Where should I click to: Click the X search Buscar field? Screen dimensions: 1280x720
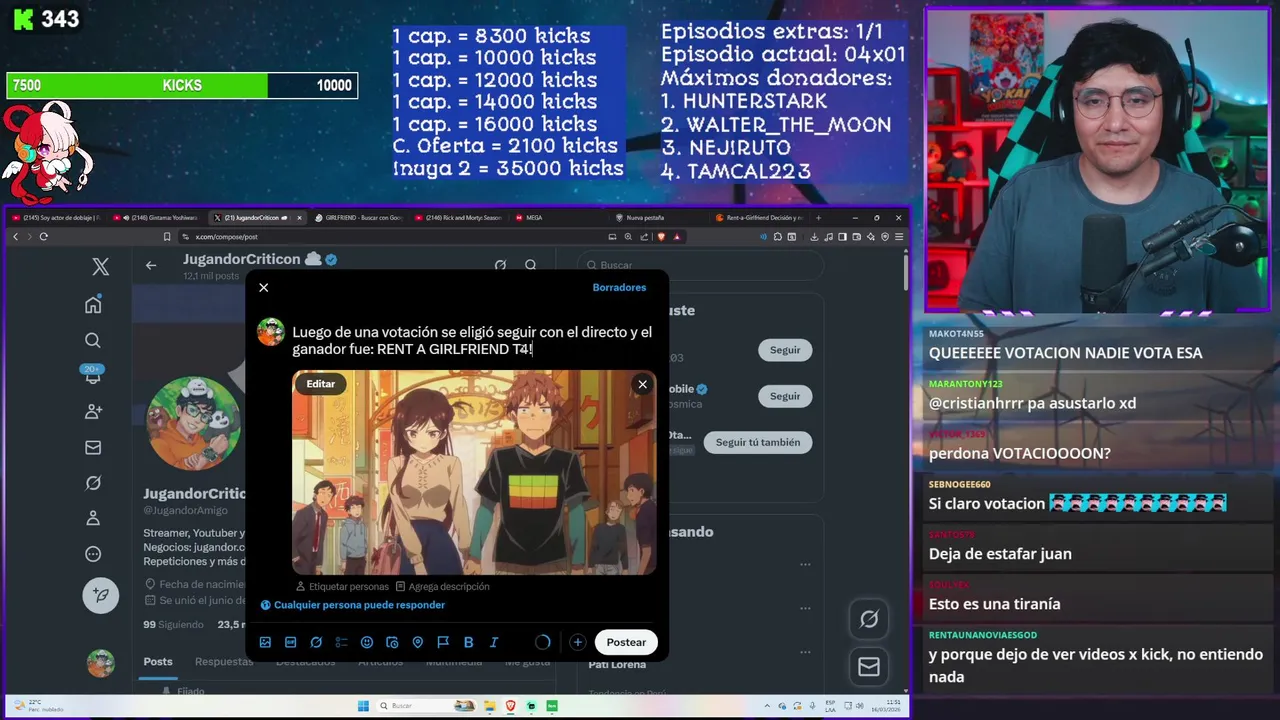tap(700, 265)
